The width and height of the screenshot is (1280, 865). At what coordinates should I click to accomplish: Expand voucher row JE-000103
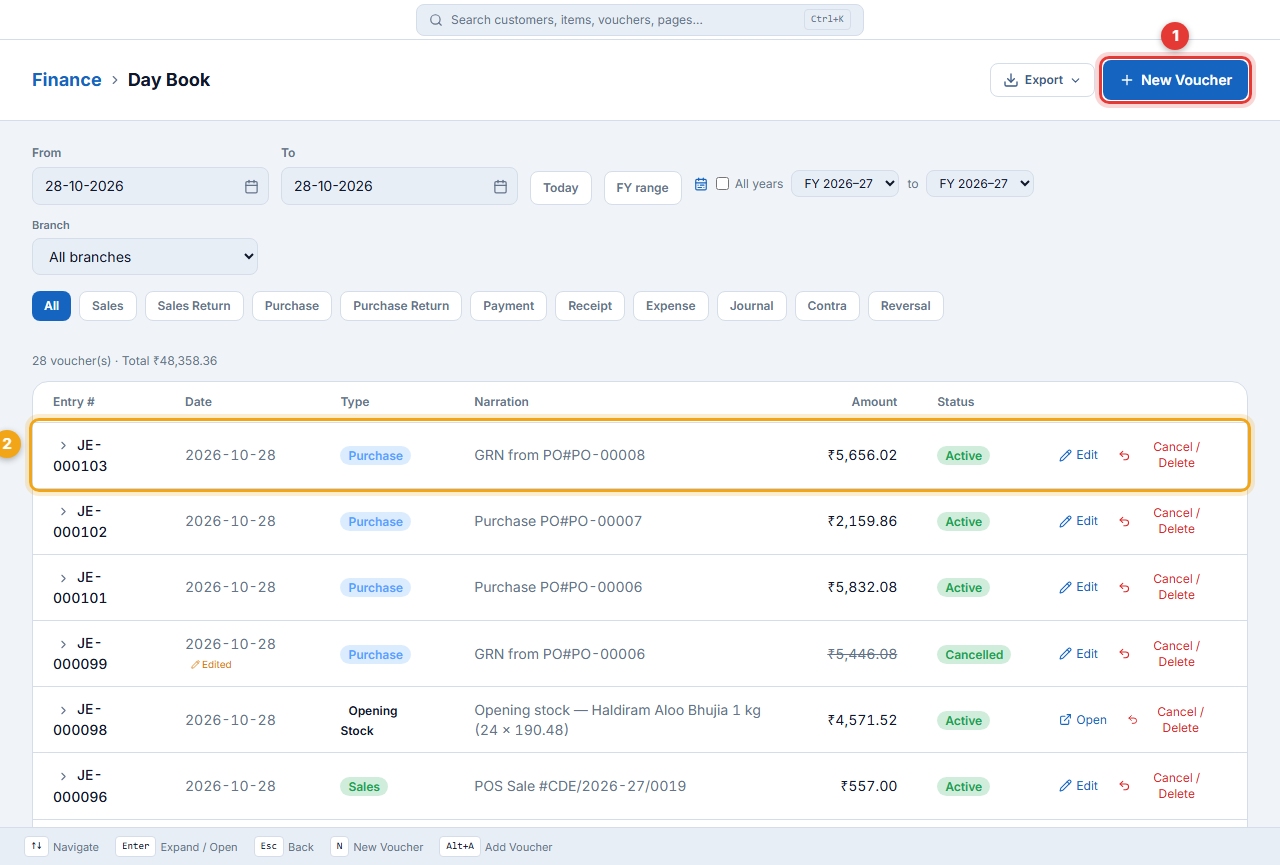point(64,445)
